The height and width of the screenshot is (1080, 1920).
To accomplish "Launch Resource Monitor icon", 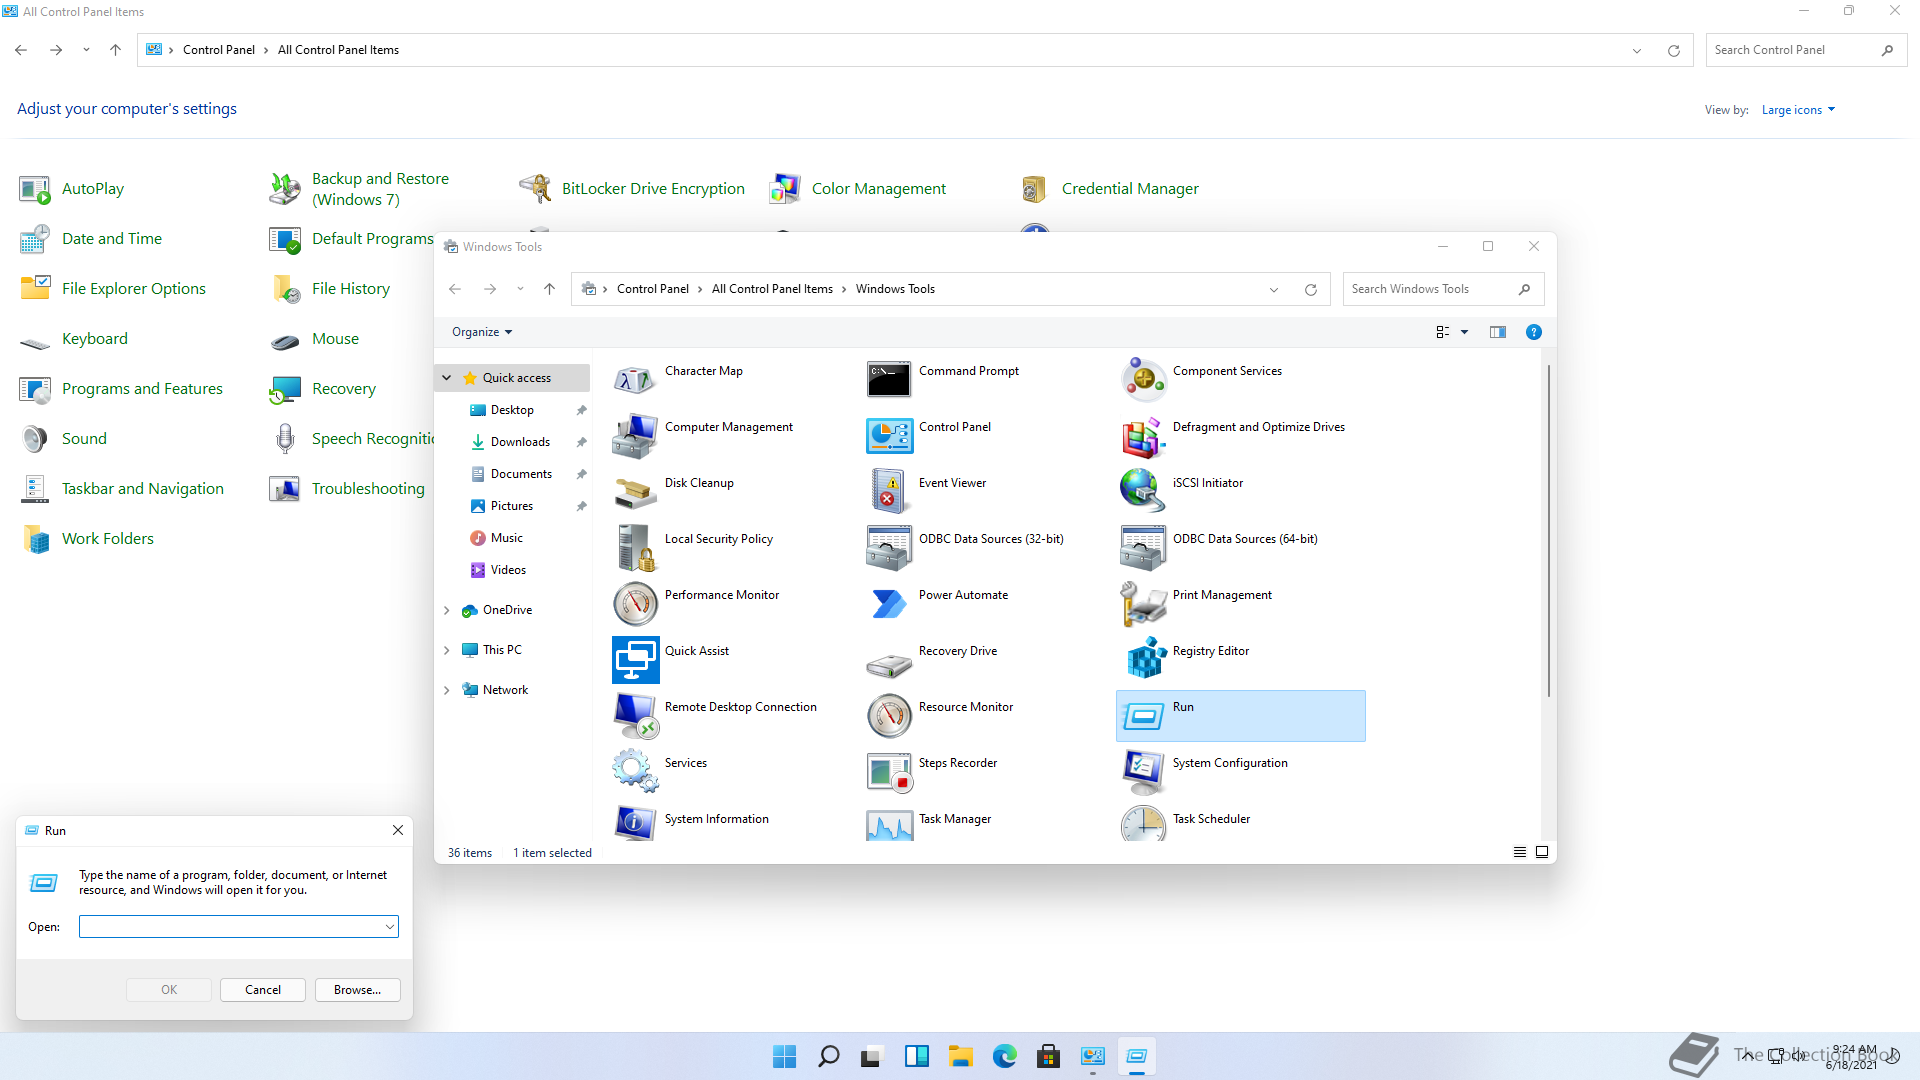I will click(889, 716).
